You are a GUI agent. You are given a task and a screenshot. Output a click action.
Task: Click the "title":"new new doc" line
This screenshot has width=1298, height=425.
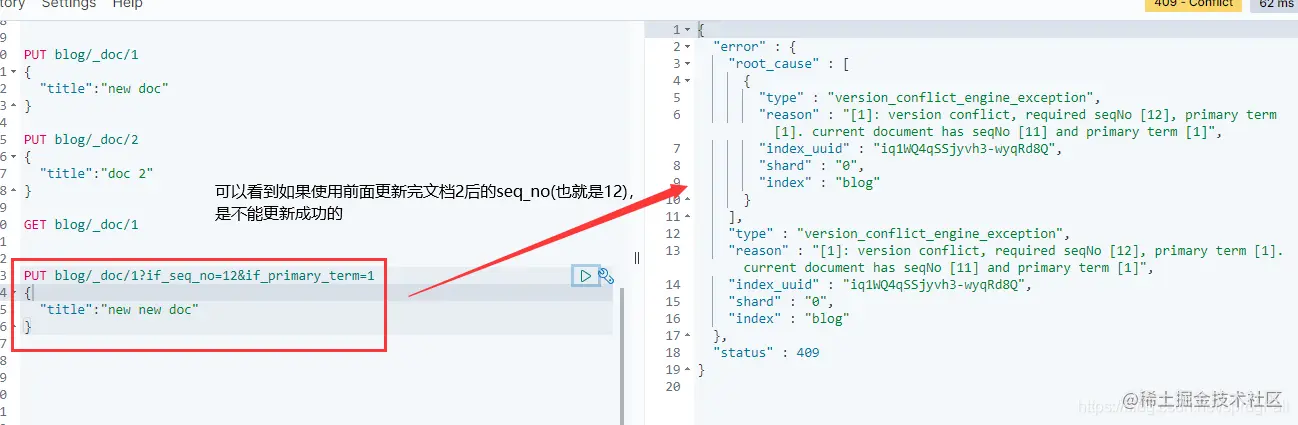coord(119,310)
